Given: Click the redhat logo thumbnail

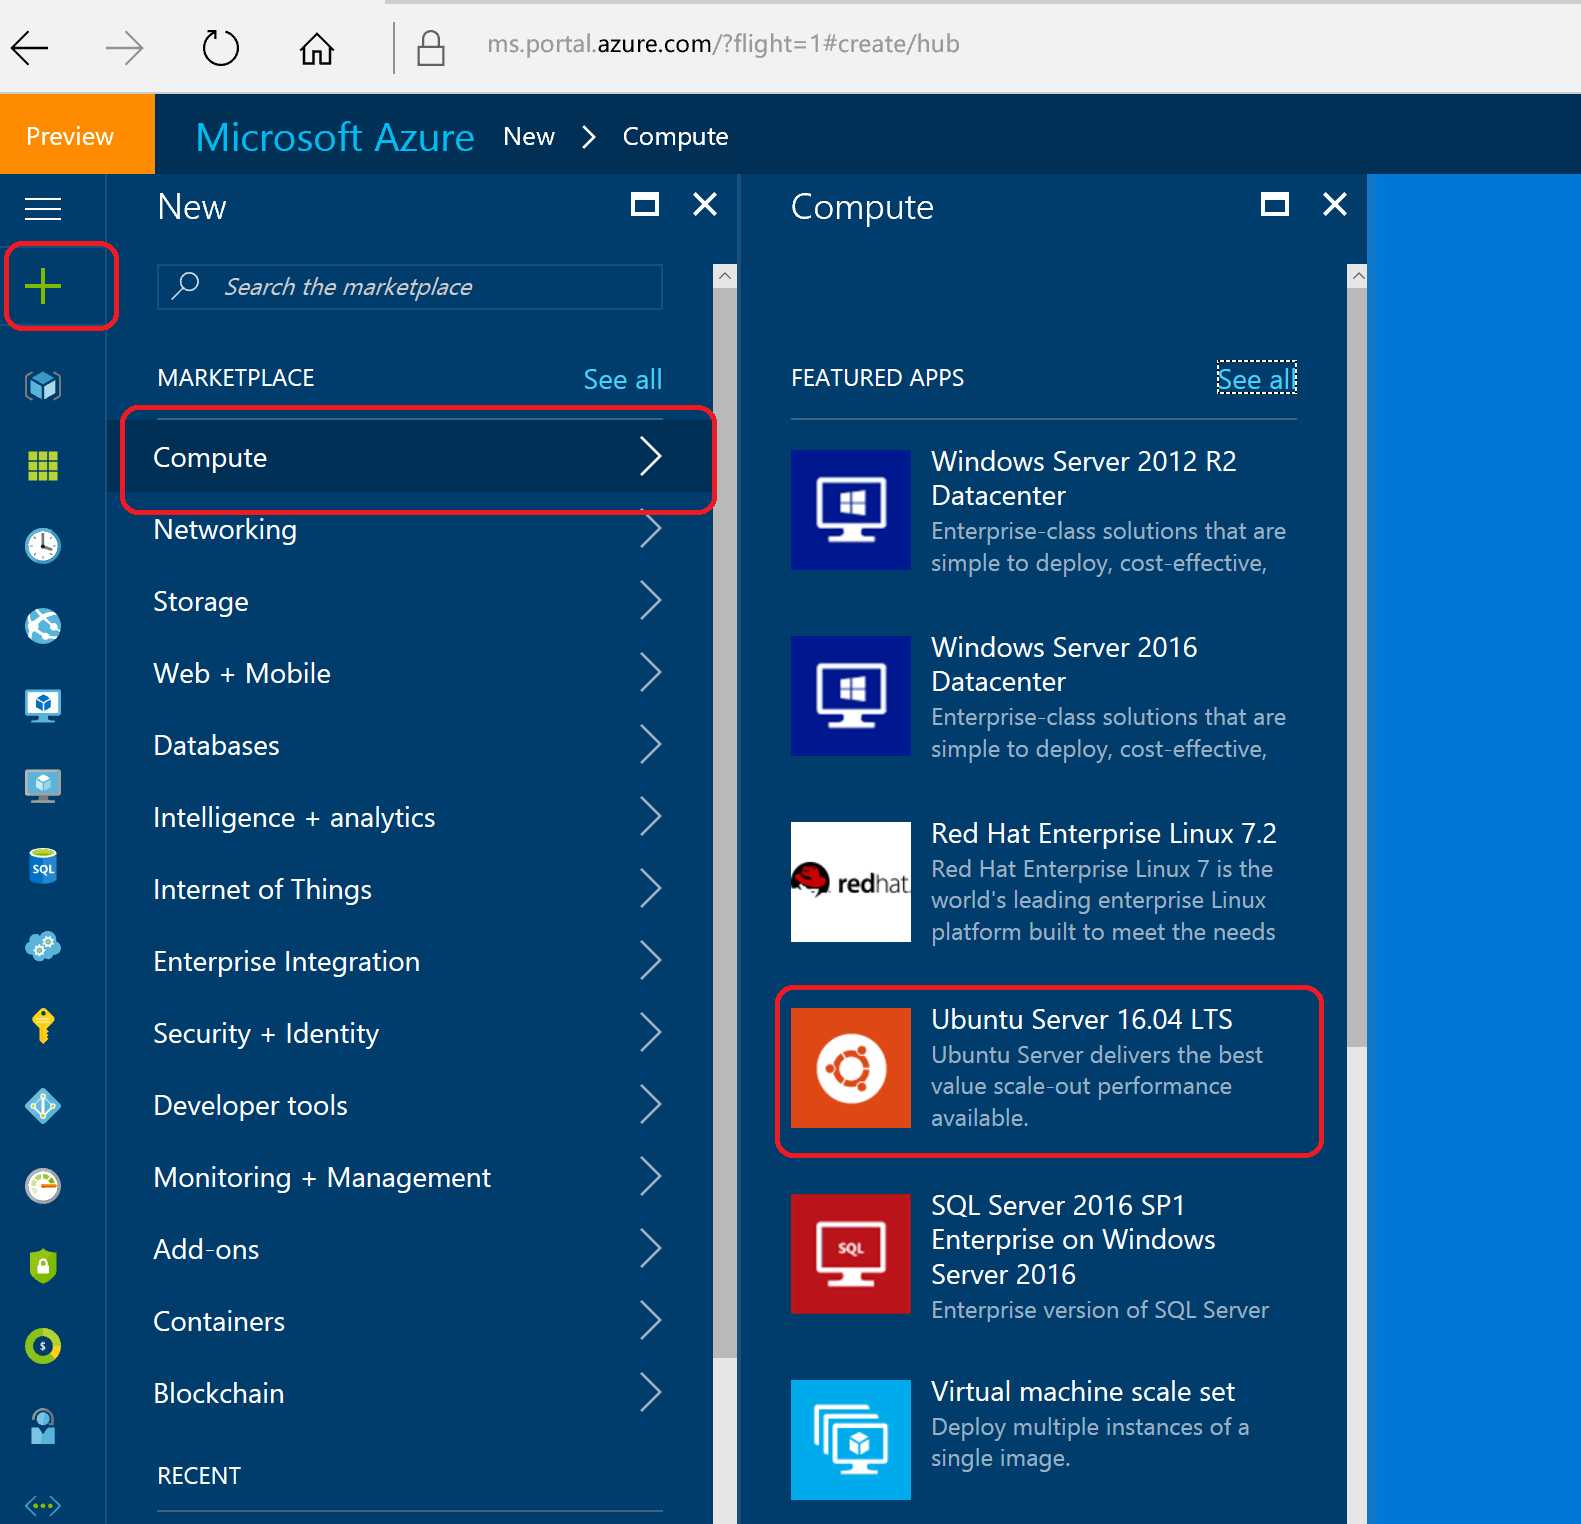Looking at the screenshot, I should point(851,882).
